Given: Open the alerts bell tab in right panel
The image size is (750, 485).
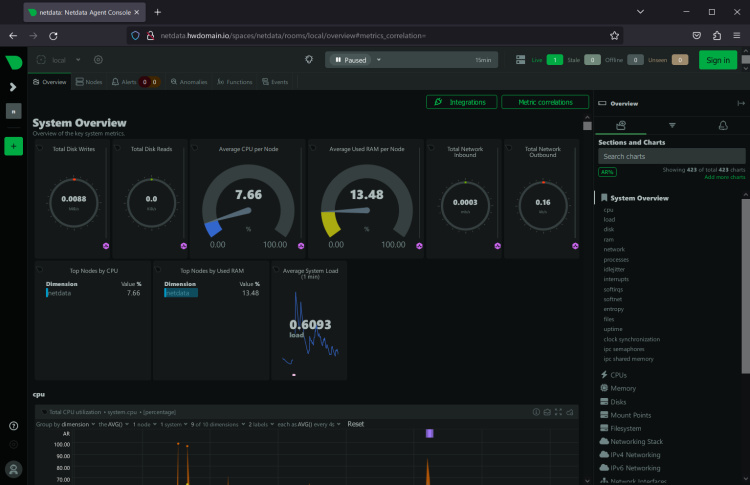Looking at the screenshot, I should pos(722,125).
